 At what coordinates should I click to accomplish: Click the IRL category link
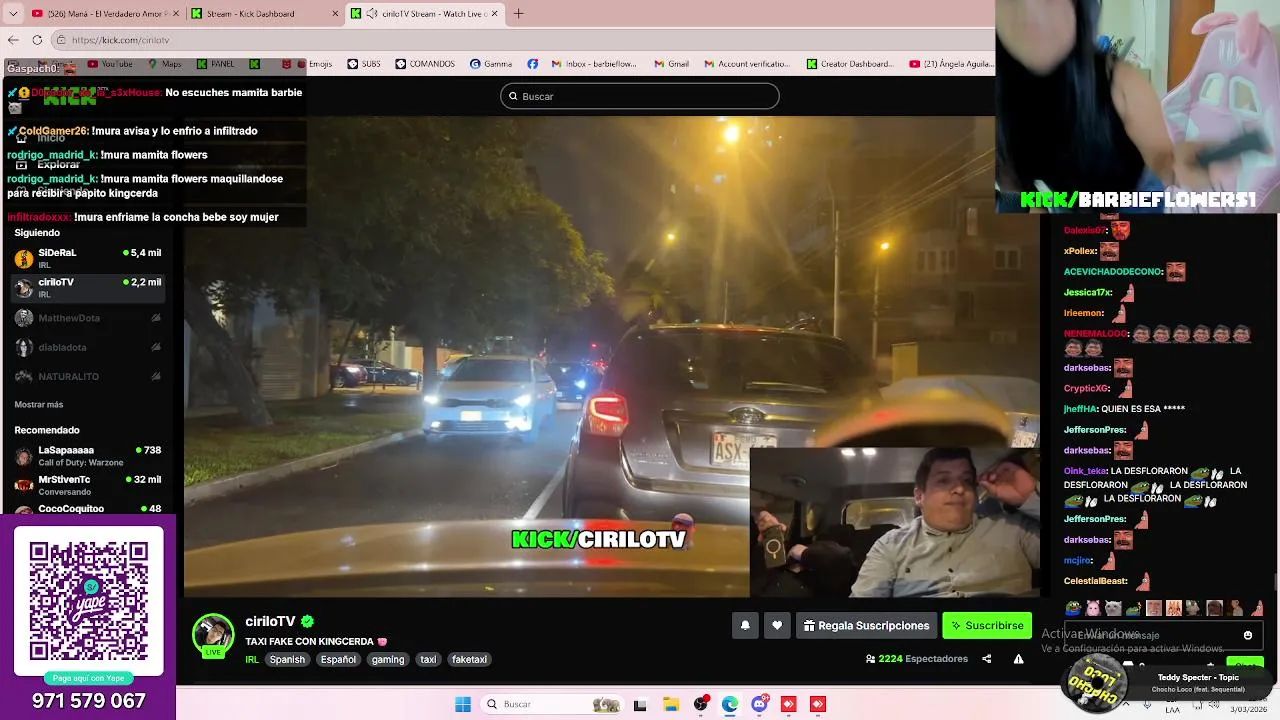tap(252, 659)
